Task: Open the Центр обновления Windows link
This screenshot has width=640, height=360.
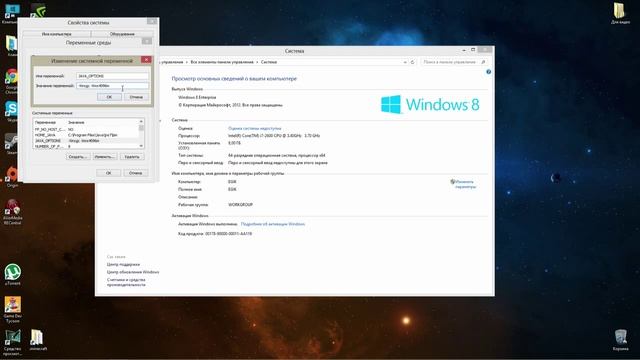Action: (x=133, y=272)
